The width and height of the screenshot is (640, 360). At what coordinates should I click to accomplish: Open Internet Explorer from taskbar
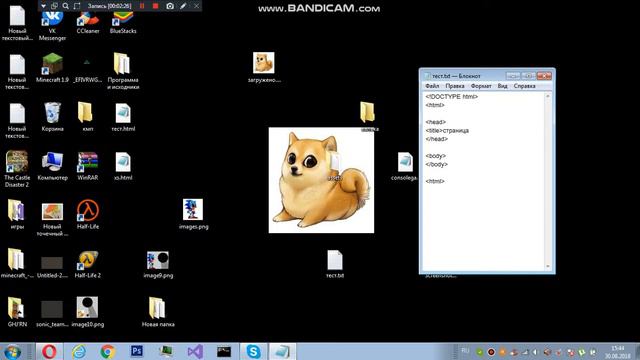[x=79, y=351]
